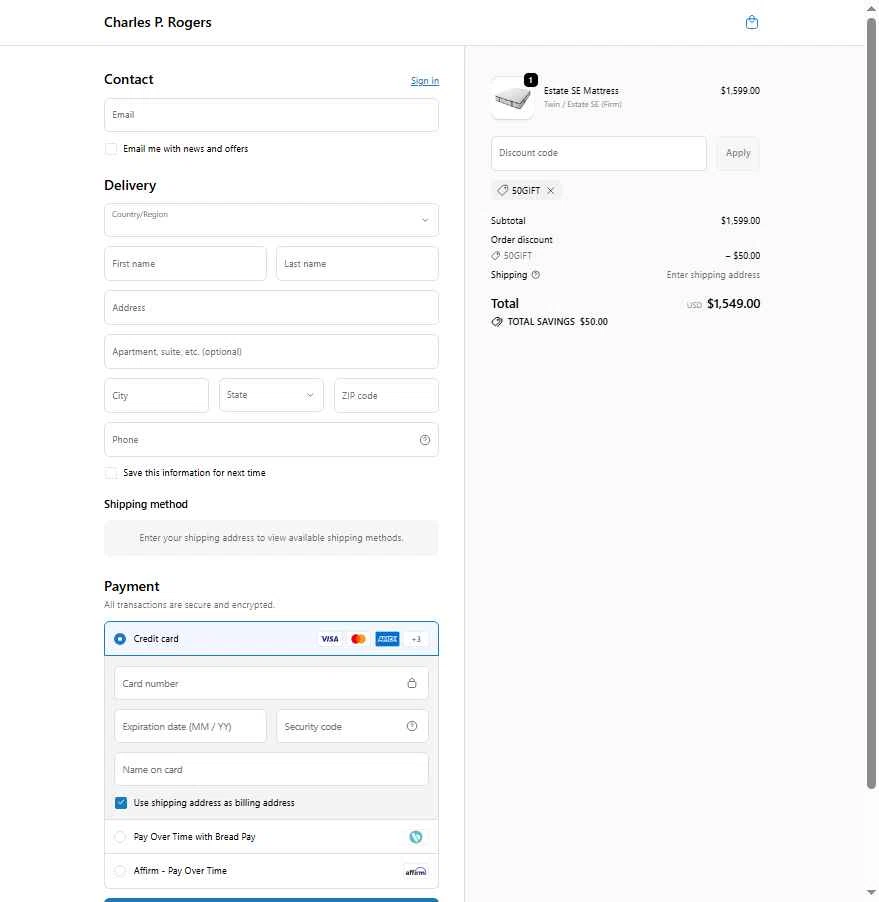Screen dimensions: 879x902
Task: Focus the First name field
Action: point(185,263)
